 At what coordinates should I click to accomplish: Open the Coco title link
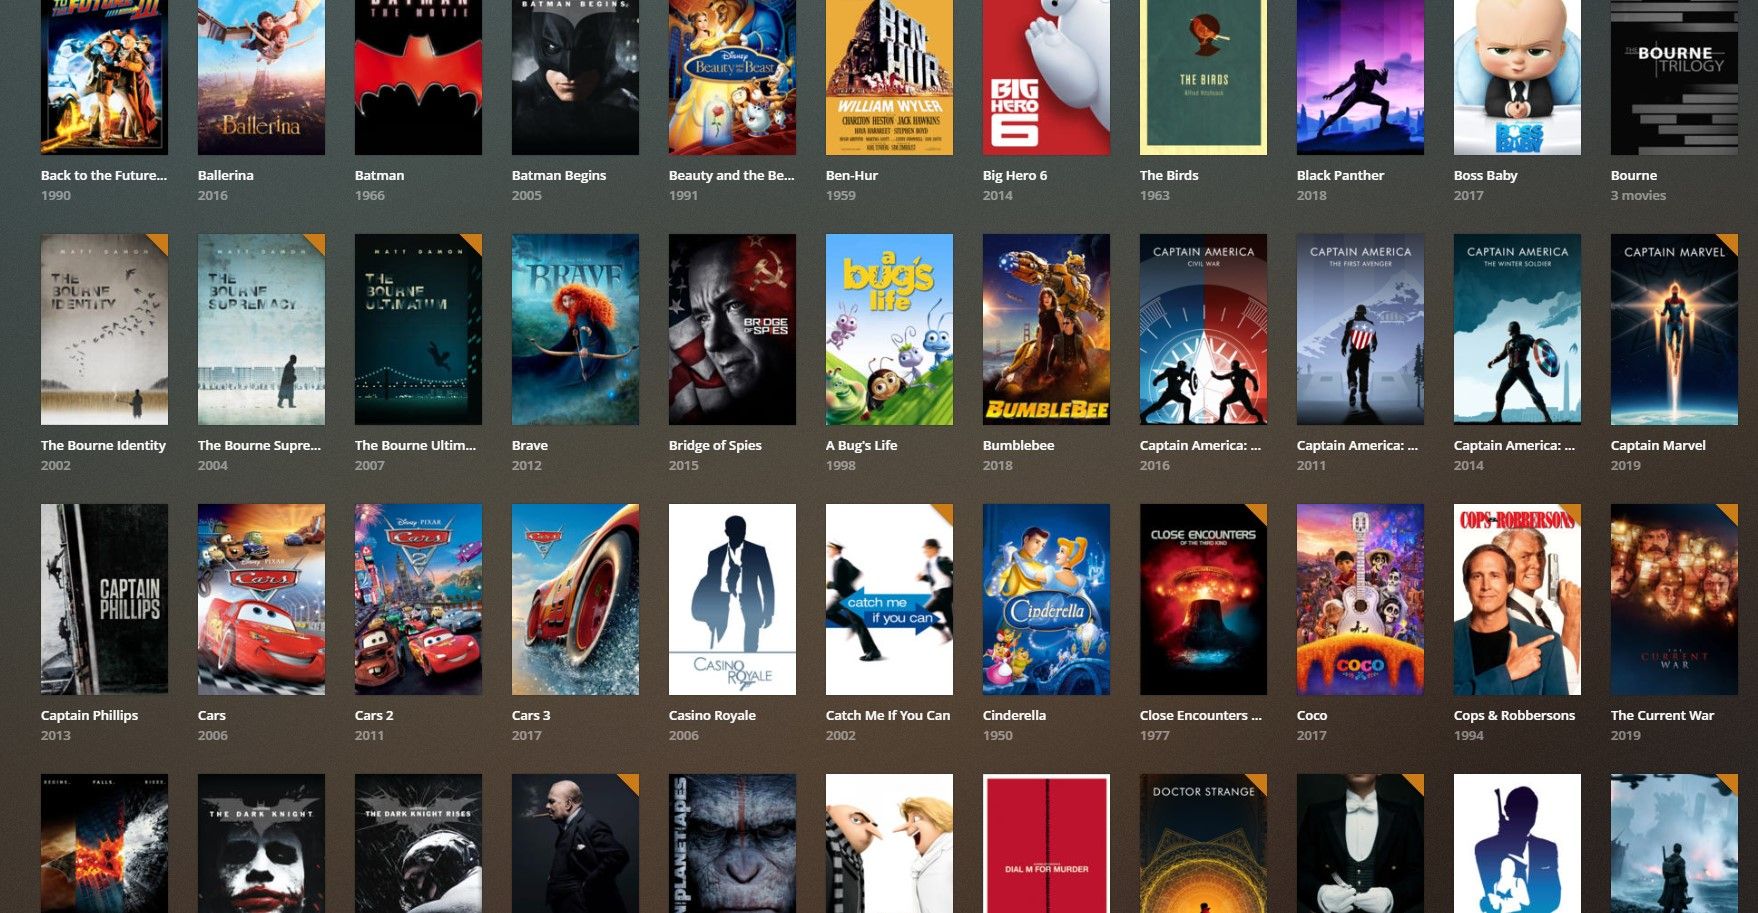(1312, 715)
